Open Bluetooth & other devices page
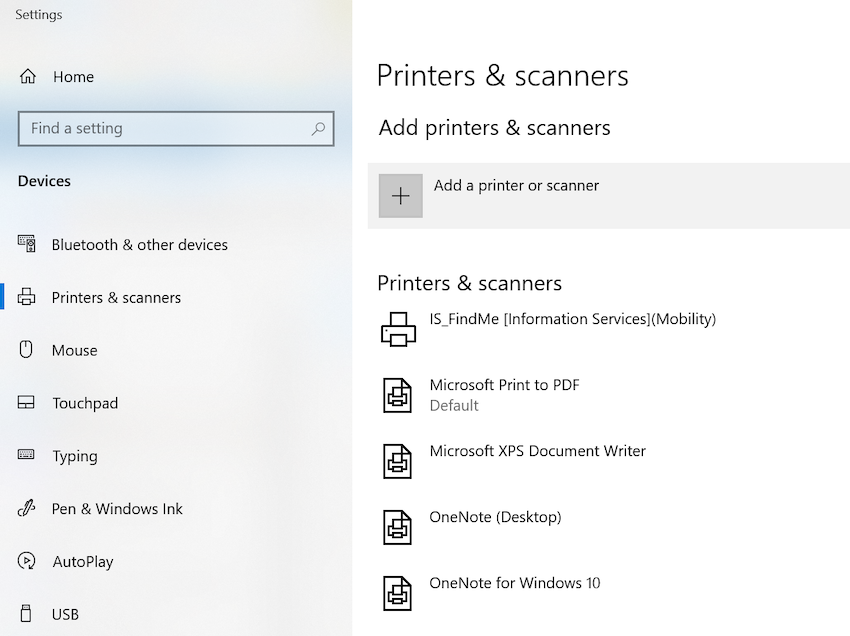The image size is (850, 636). click(140, 245)
